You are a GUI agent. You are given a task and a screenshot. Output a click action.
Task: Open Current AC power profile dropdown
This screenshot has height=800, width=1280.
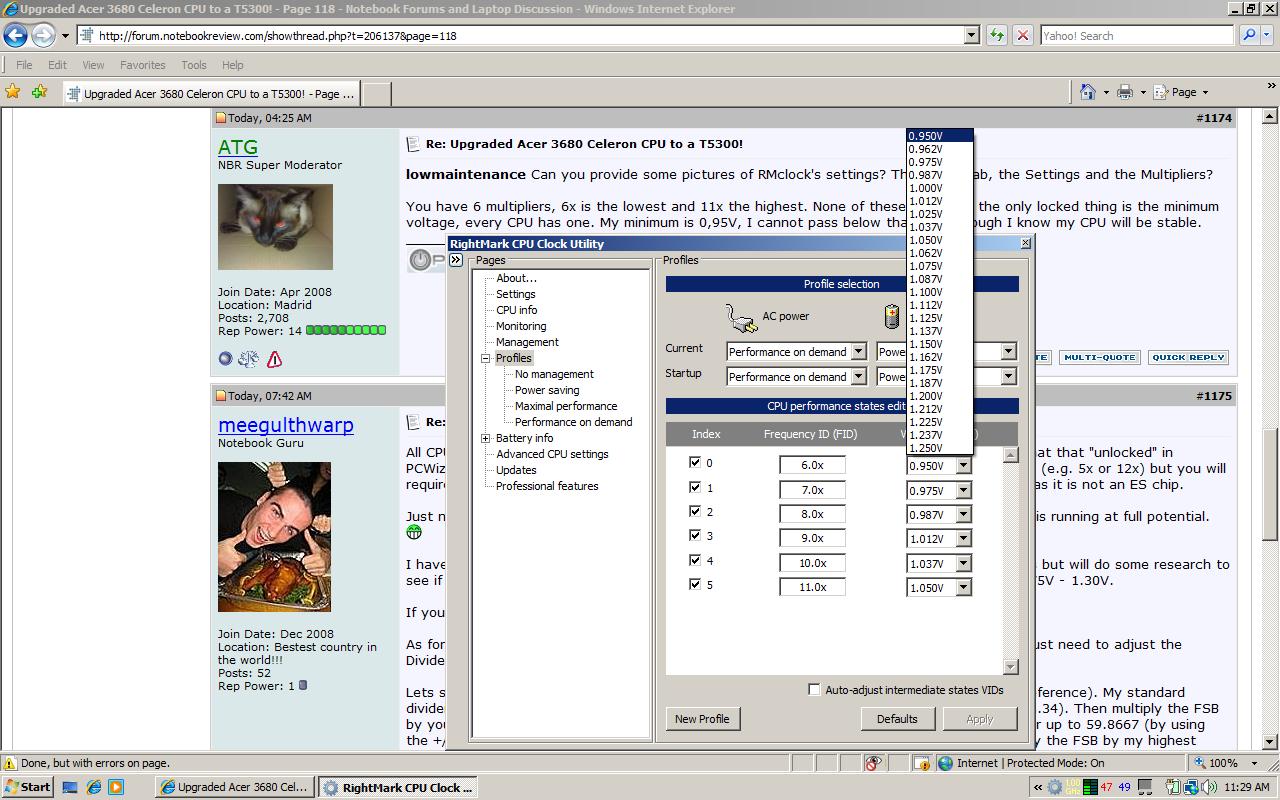(x=857, y=352)
